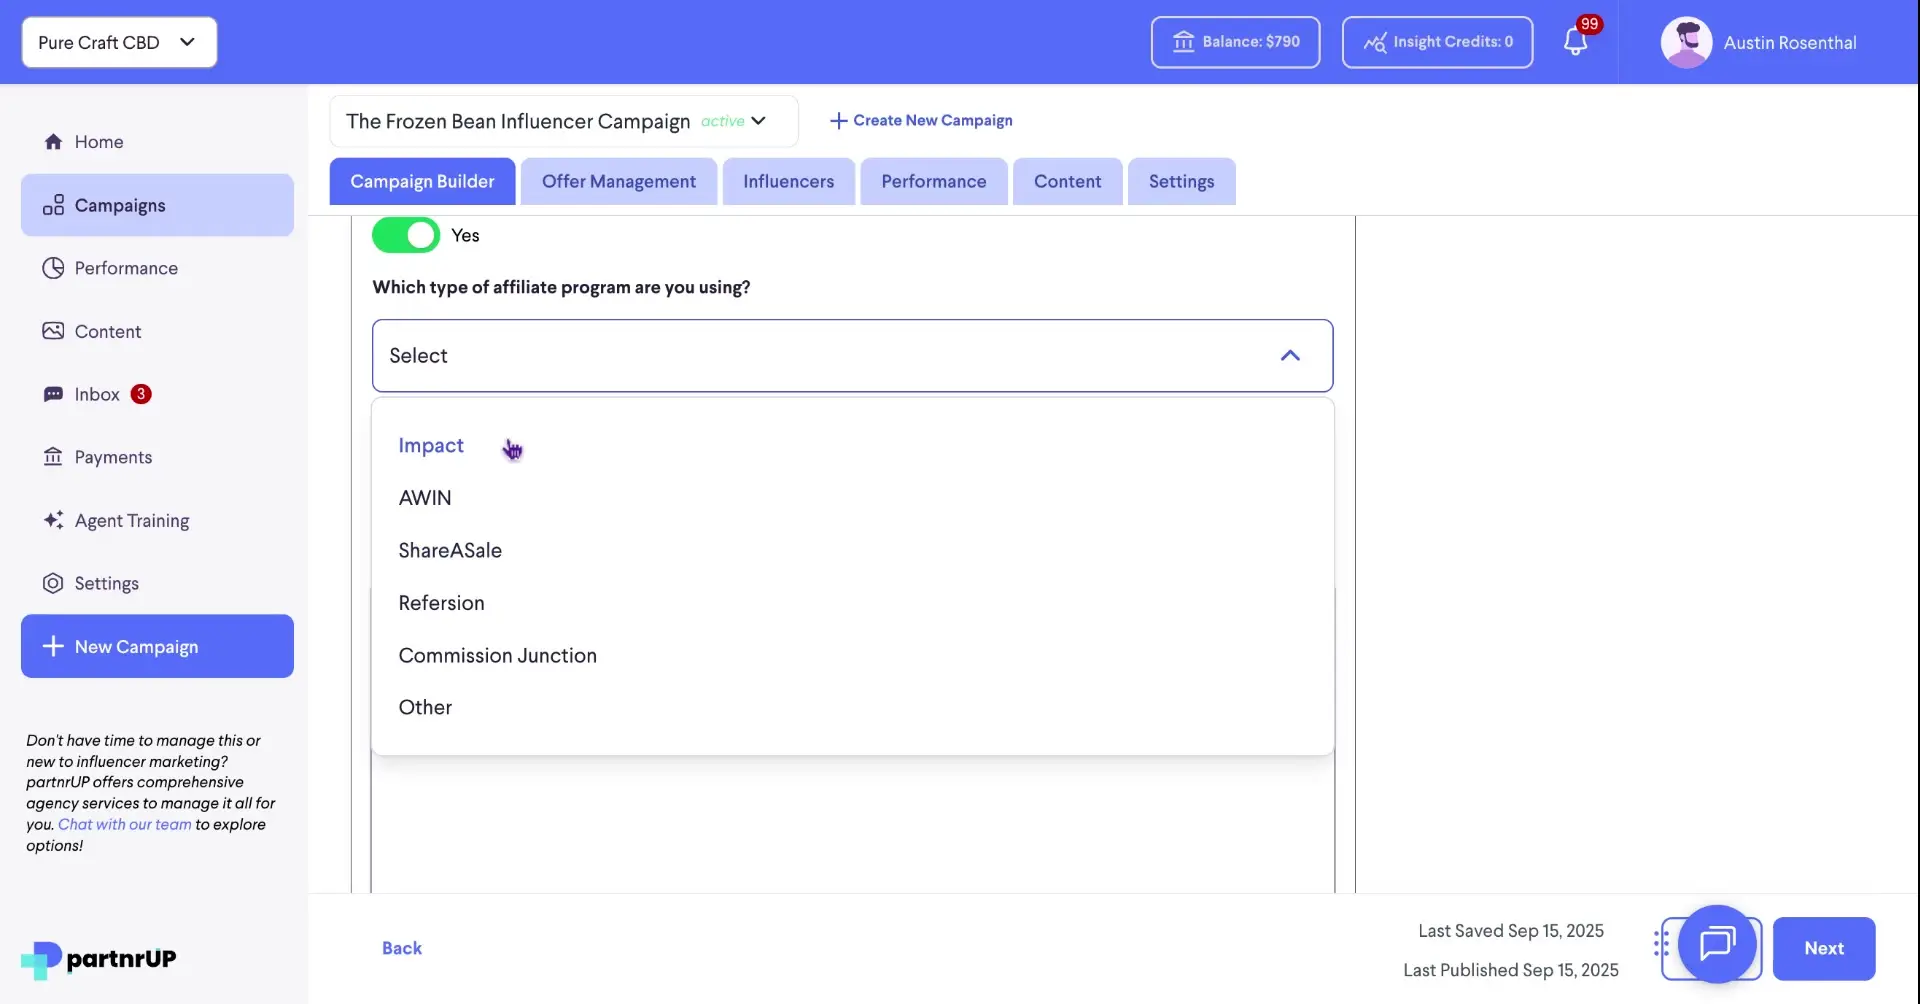This screenshot has height=1004, width=1920.
Task: Go to Payments via the sidebar icon
Action: [114, 457]
